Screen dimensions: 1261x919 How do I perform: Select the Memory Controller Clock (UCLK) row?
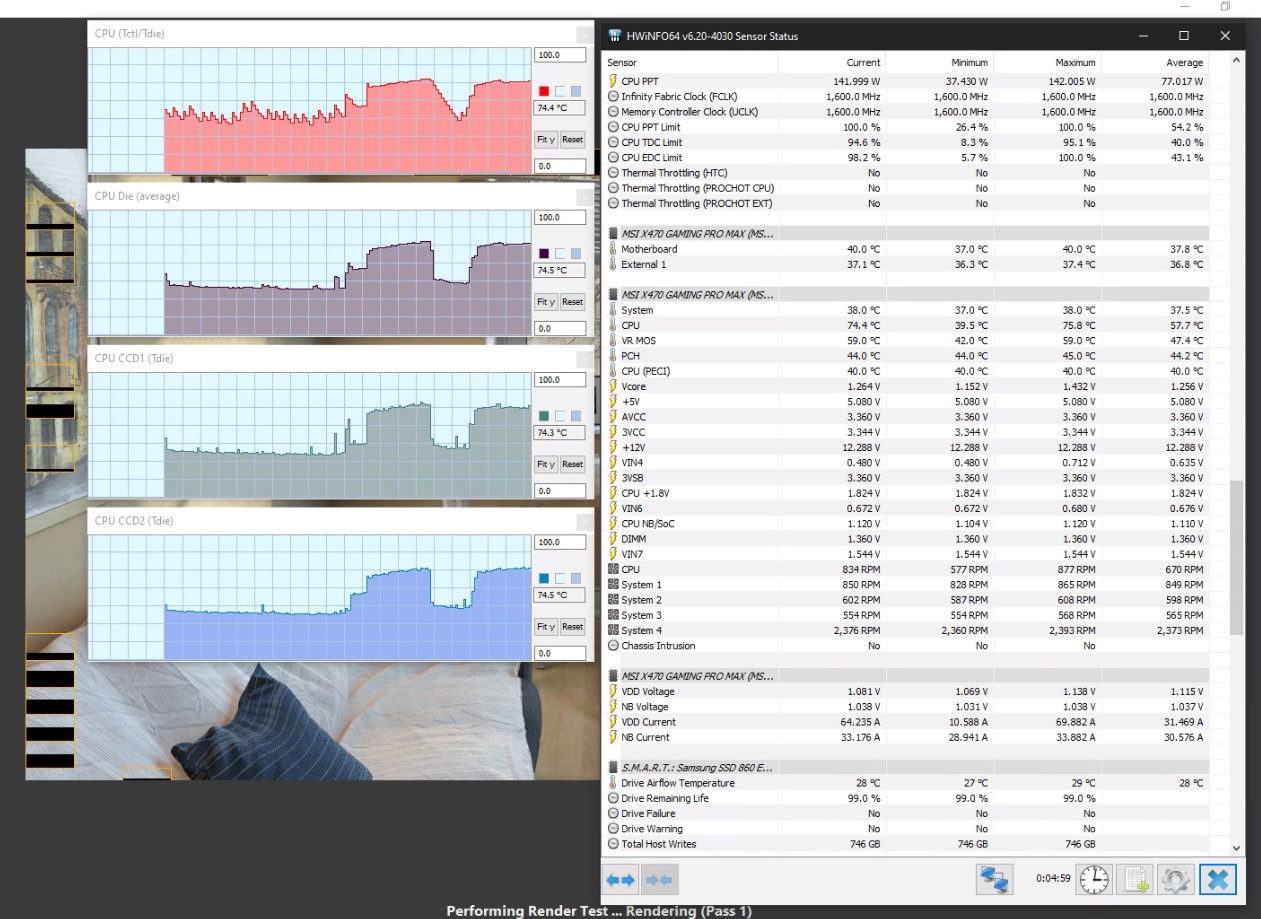click(x=906, y=112)
